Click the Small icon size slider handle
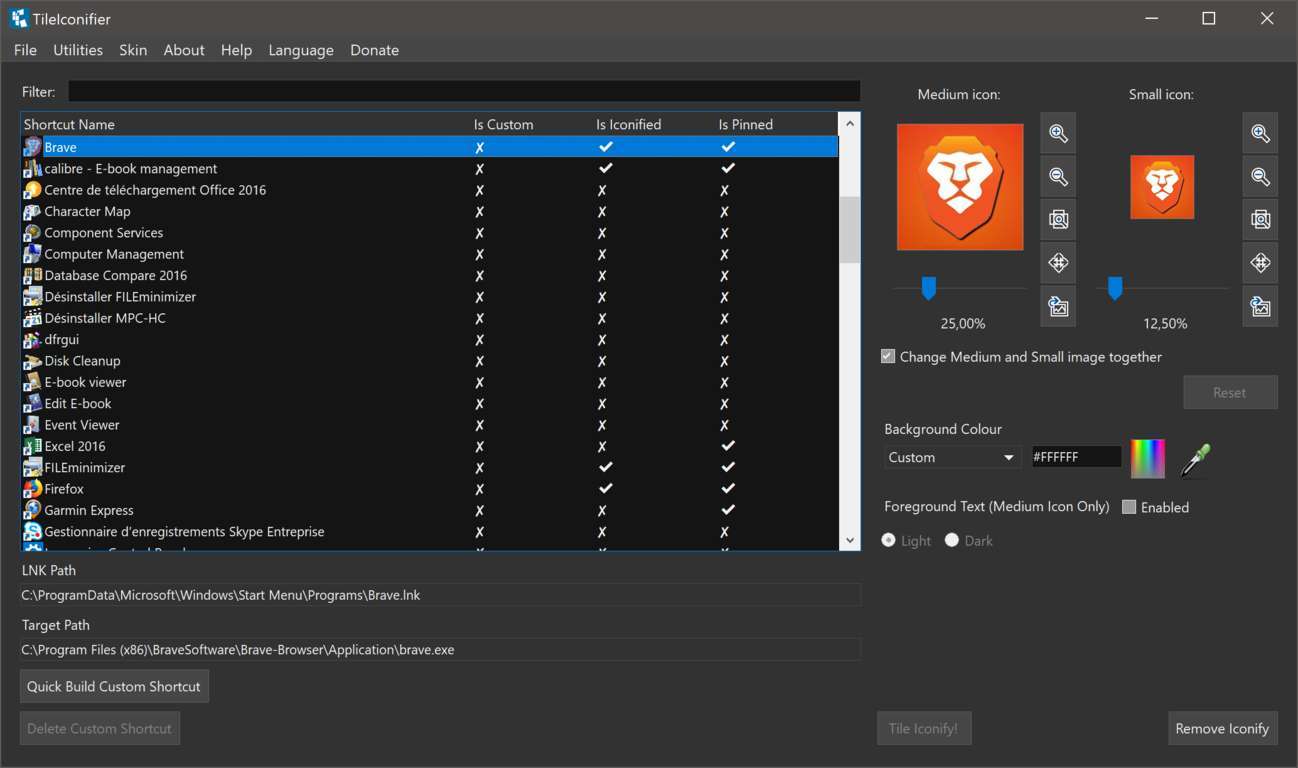This screenshot has width=1298, height=768. click(x=1115, y=289)
